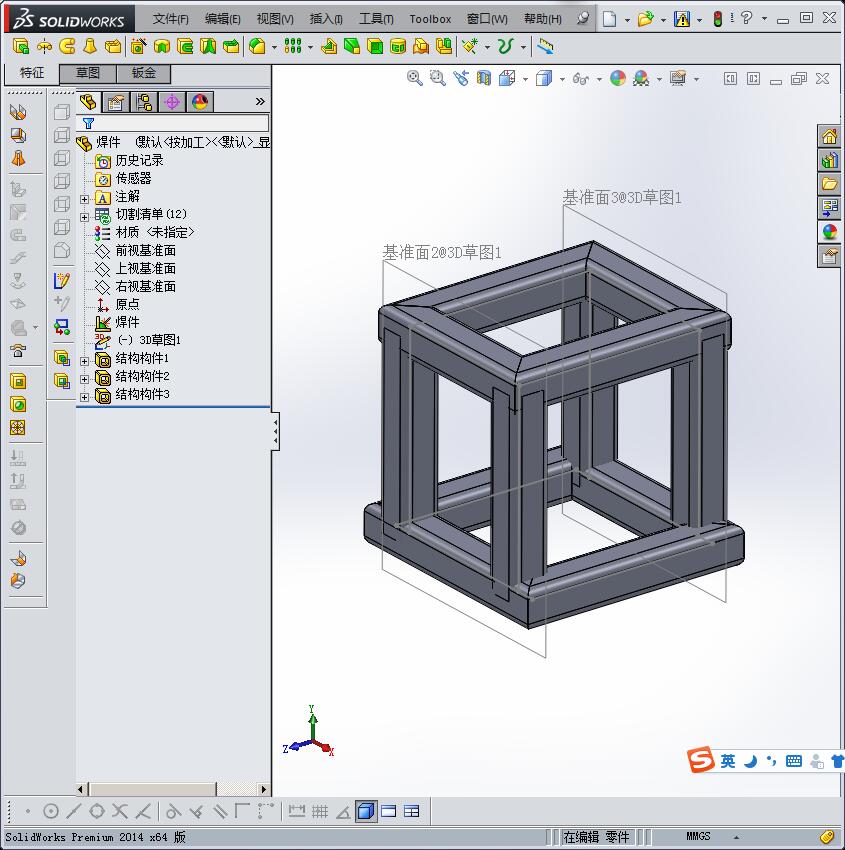Expand the 切割清单(12) tree node

[x=85, y=217]
